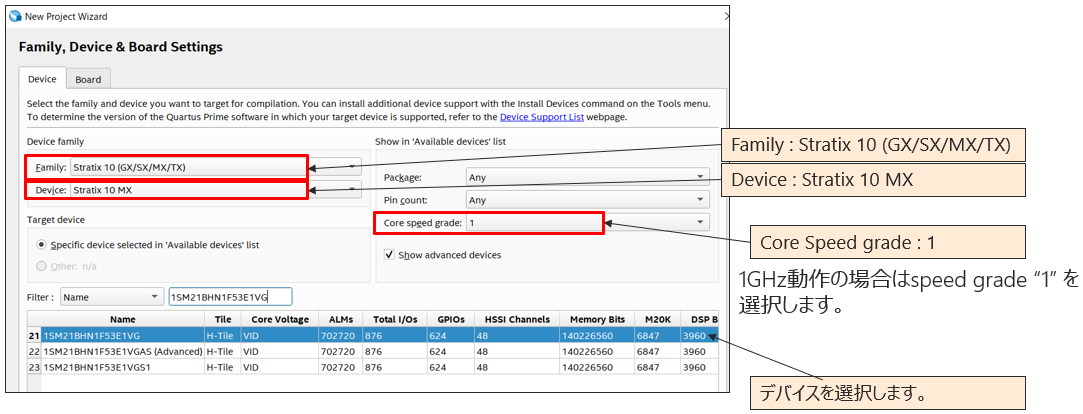Select the 1SM21BHN1F53E1VGAS (Advanced) device row
This screenshot has width=1083, height=414.
pyautogui.click(x=120, y=352)
